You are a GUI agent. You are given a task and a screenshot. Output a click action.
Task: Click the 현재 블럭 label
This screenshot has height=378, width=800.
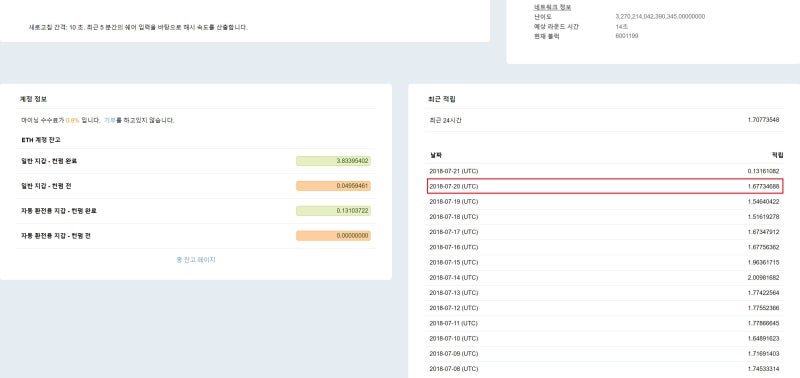(546, 36)
